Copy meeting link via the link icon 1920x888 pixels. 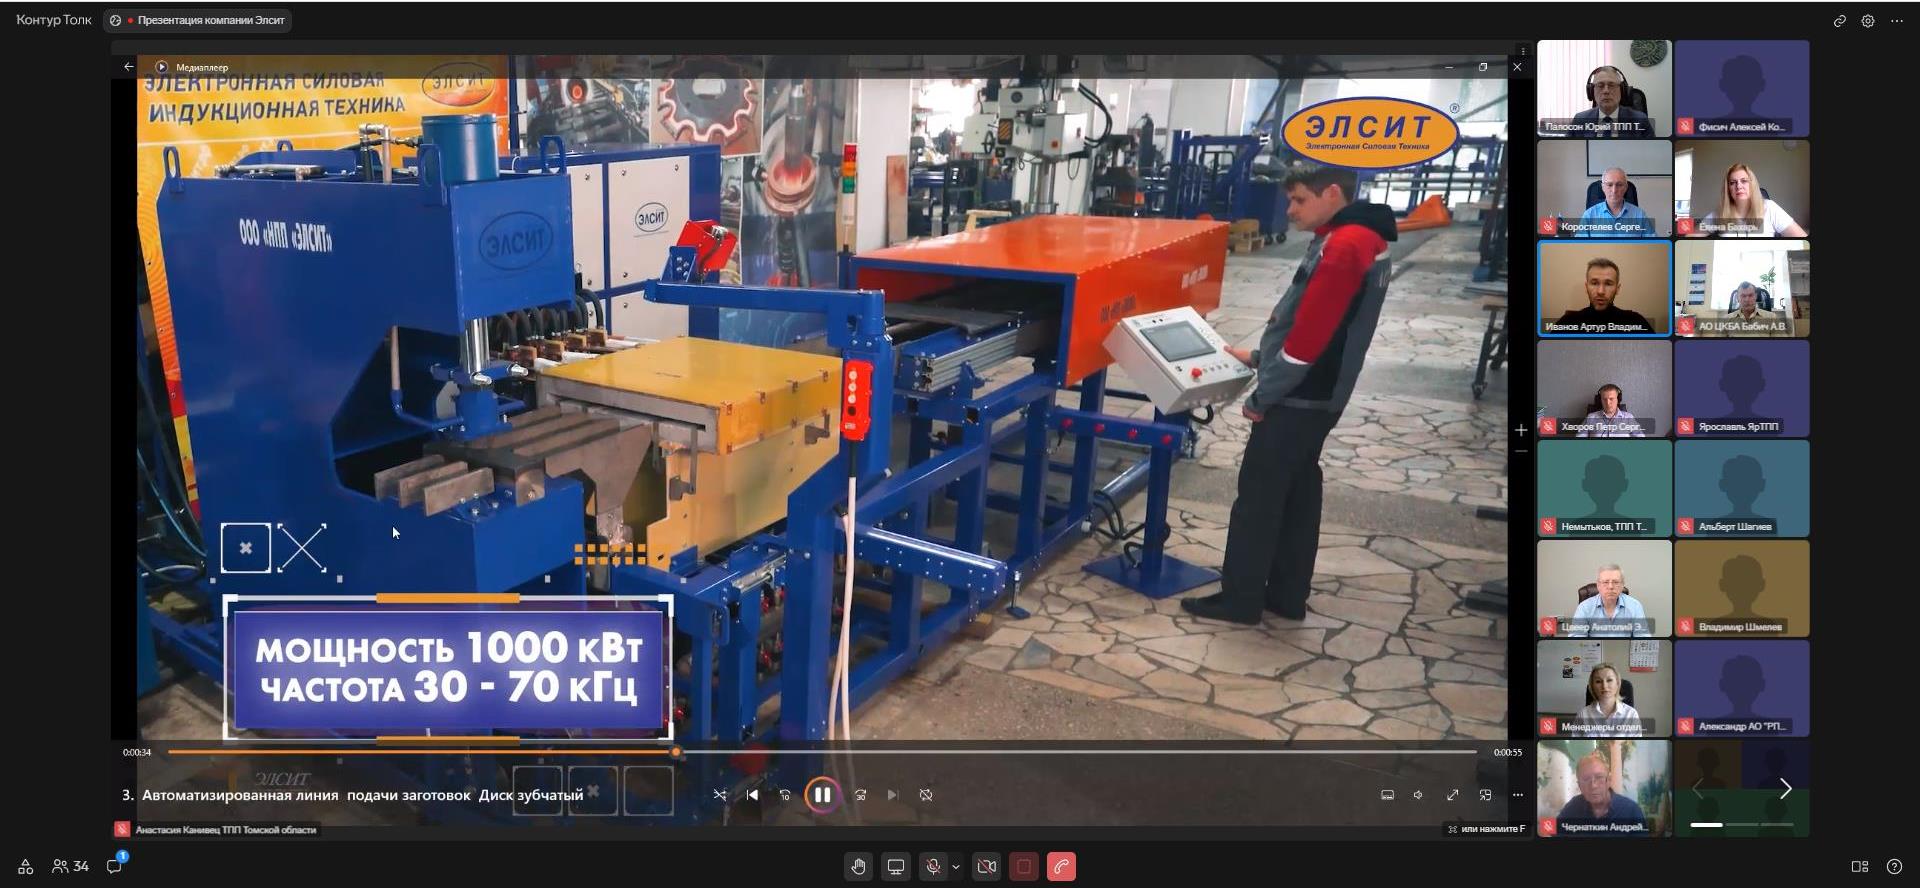pos(1839,21)
